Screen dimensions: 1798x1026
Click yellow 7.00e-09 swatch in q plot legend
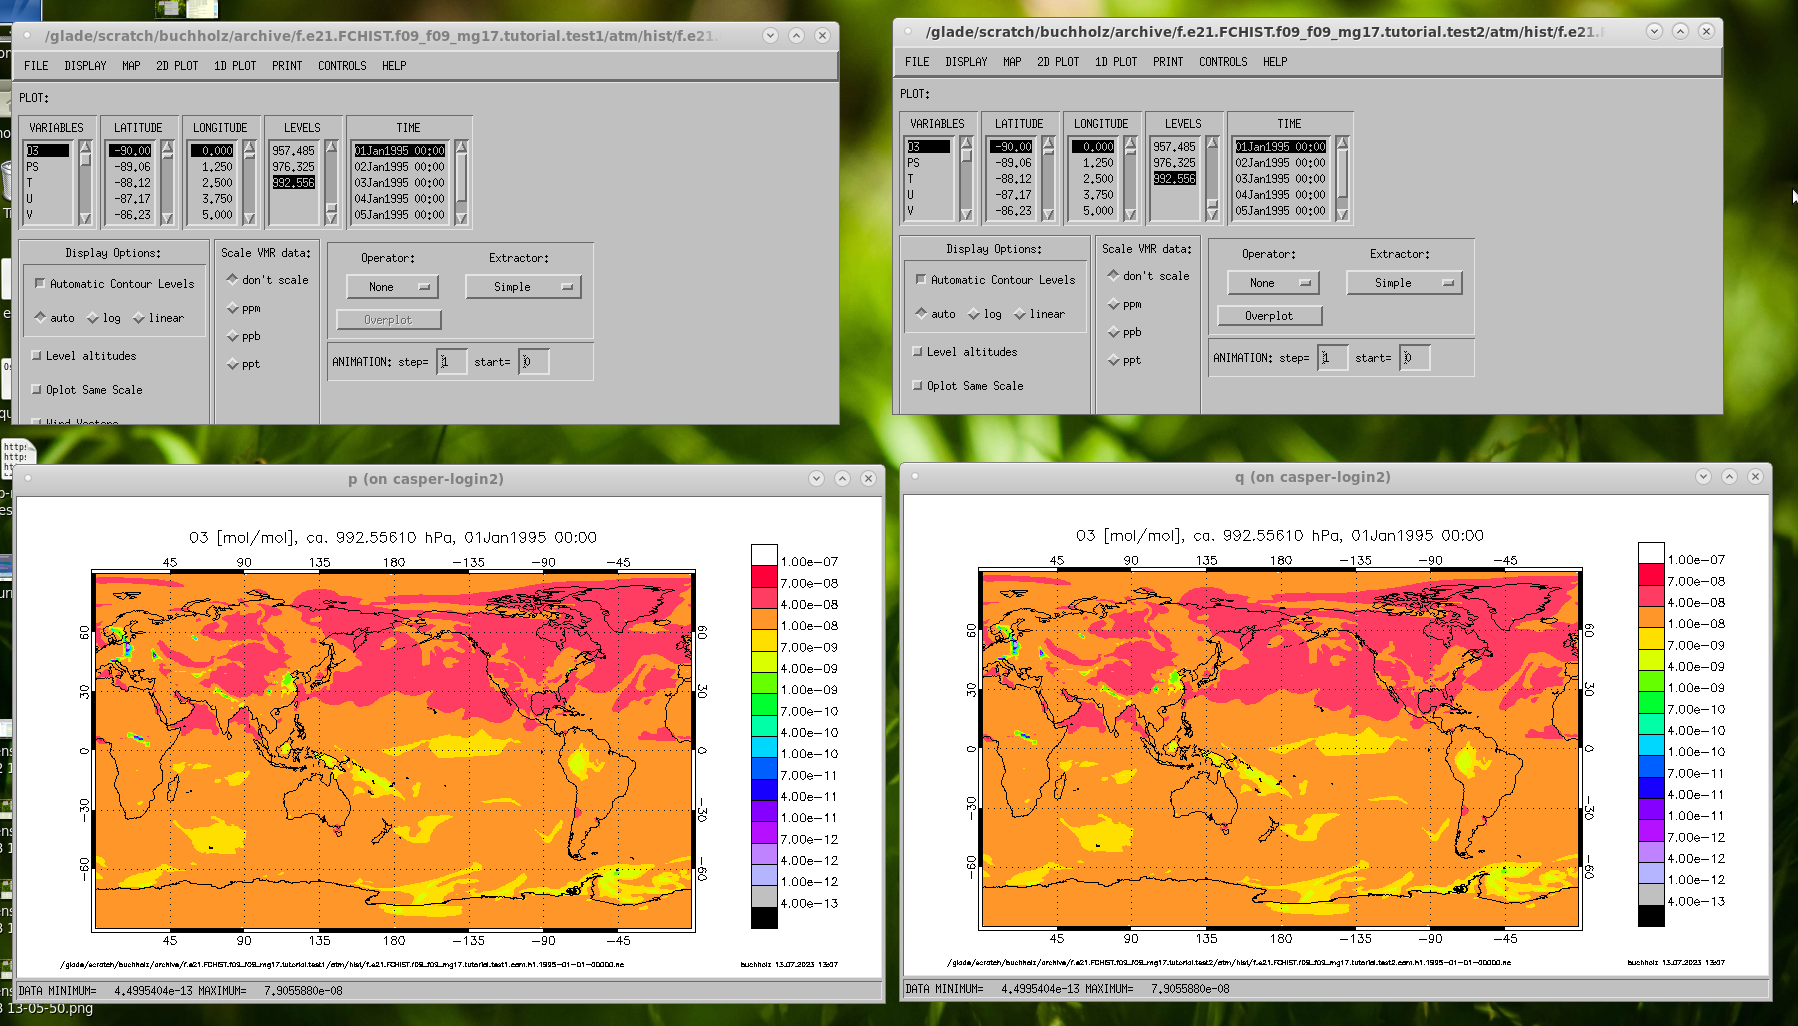1651,639
